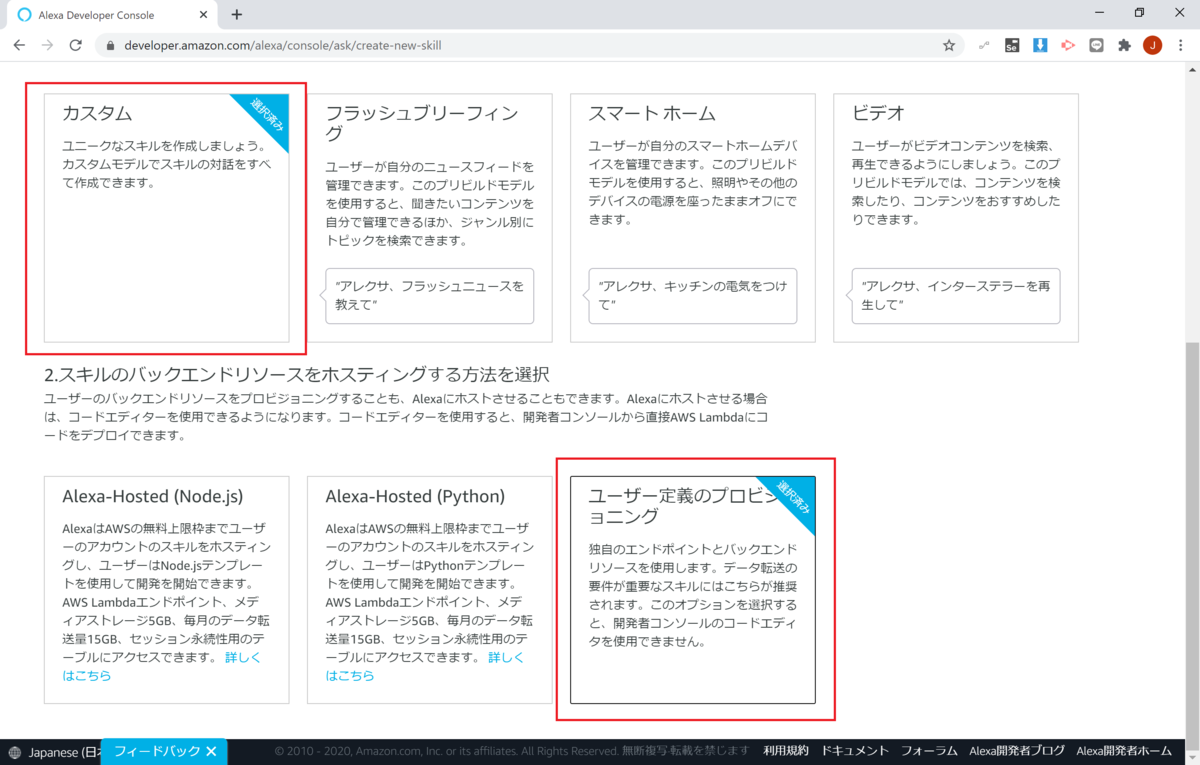
Task: Open a new browser tab with the plus button
Action: coord(236,15)
